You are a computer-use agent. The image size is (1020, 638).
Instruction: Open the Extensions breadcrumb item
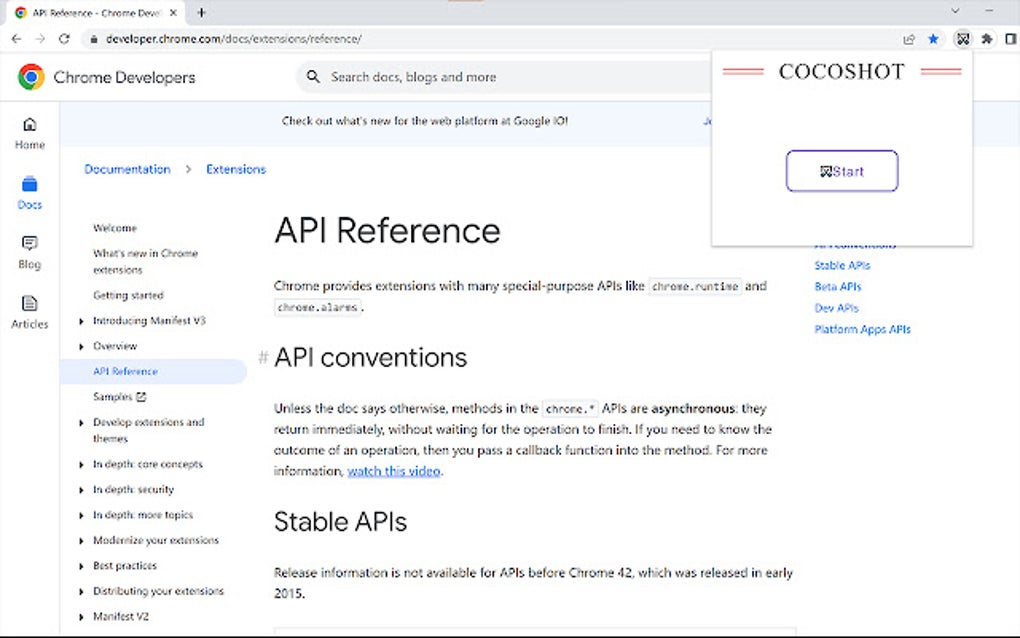tap(236, 169)
